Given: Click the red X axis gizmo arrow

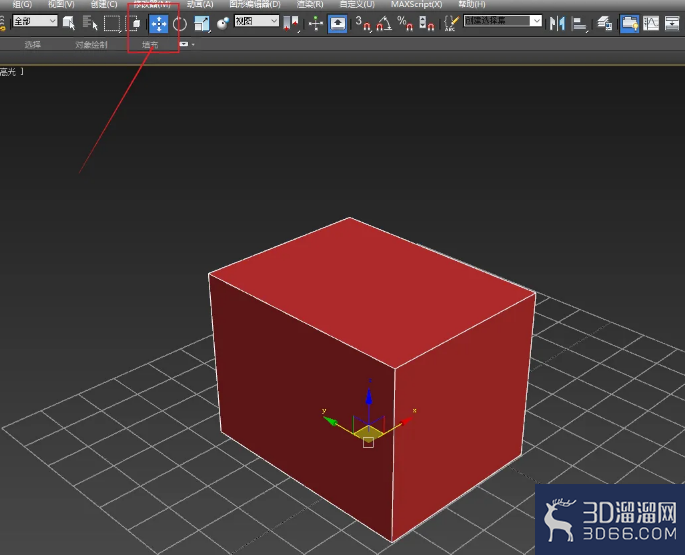Looking at the screenshot, I should click(x=406, y=421).
